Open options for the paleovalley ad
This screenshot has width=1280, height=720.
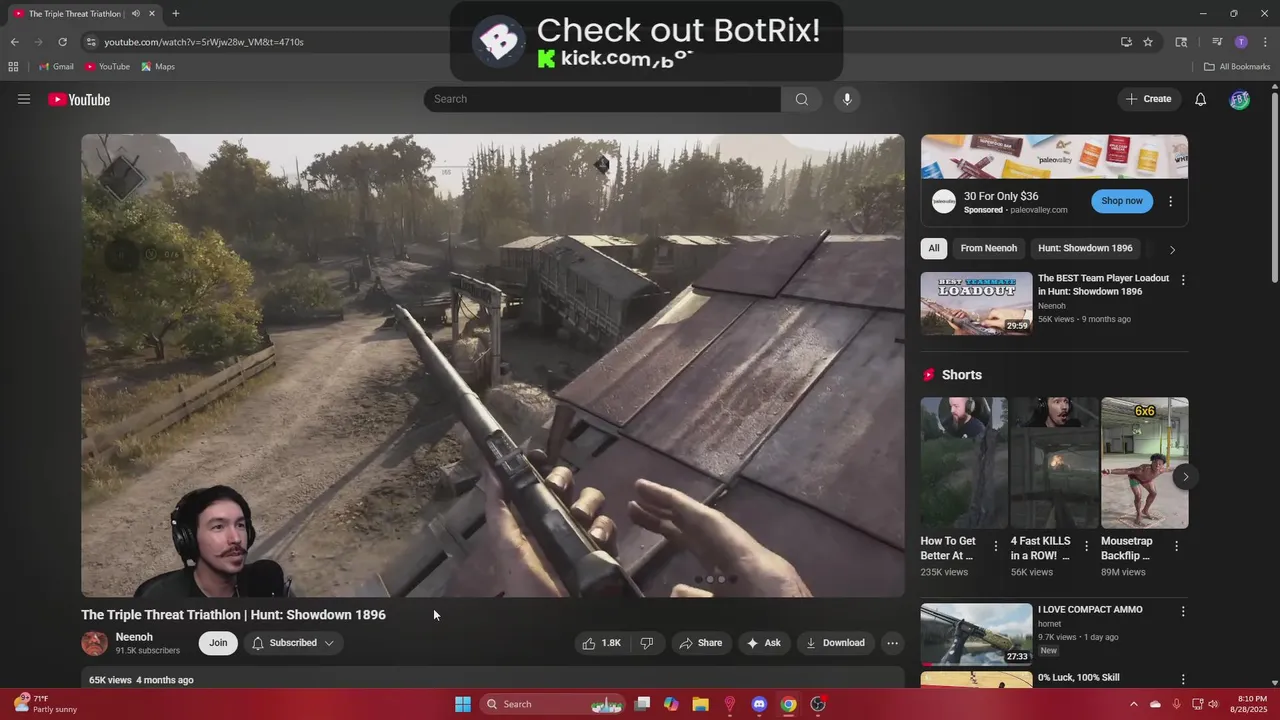[x=1170, y=201]
